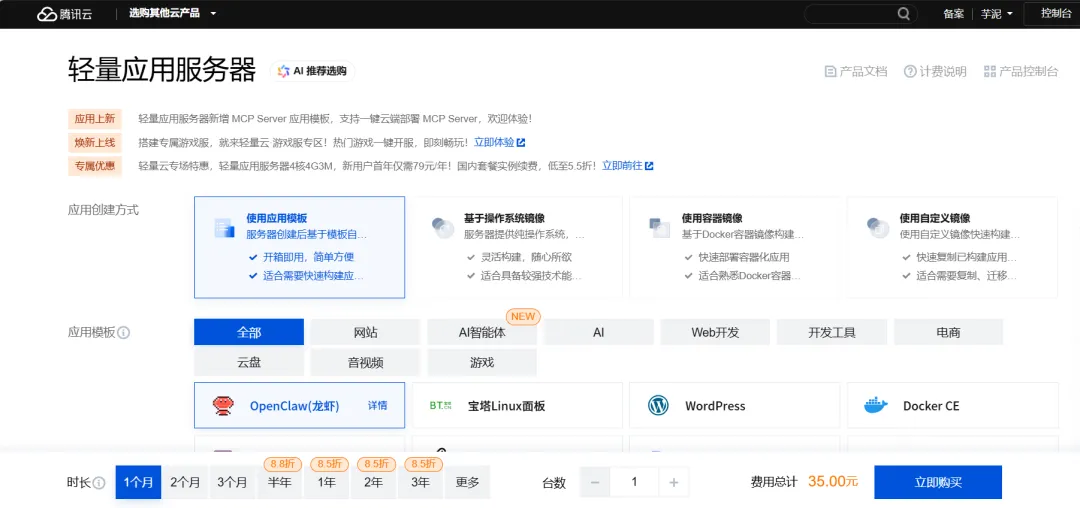Select the 音视频 template tab
1080x508 pixels.
pos(365,362)
